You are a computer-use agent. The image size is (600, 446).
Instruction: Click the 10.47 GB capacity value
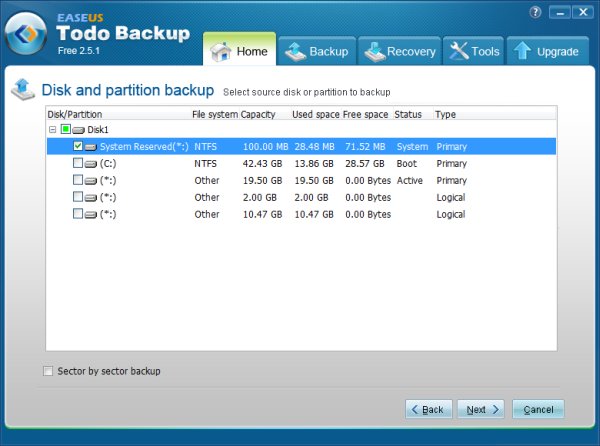coord(262,214)
